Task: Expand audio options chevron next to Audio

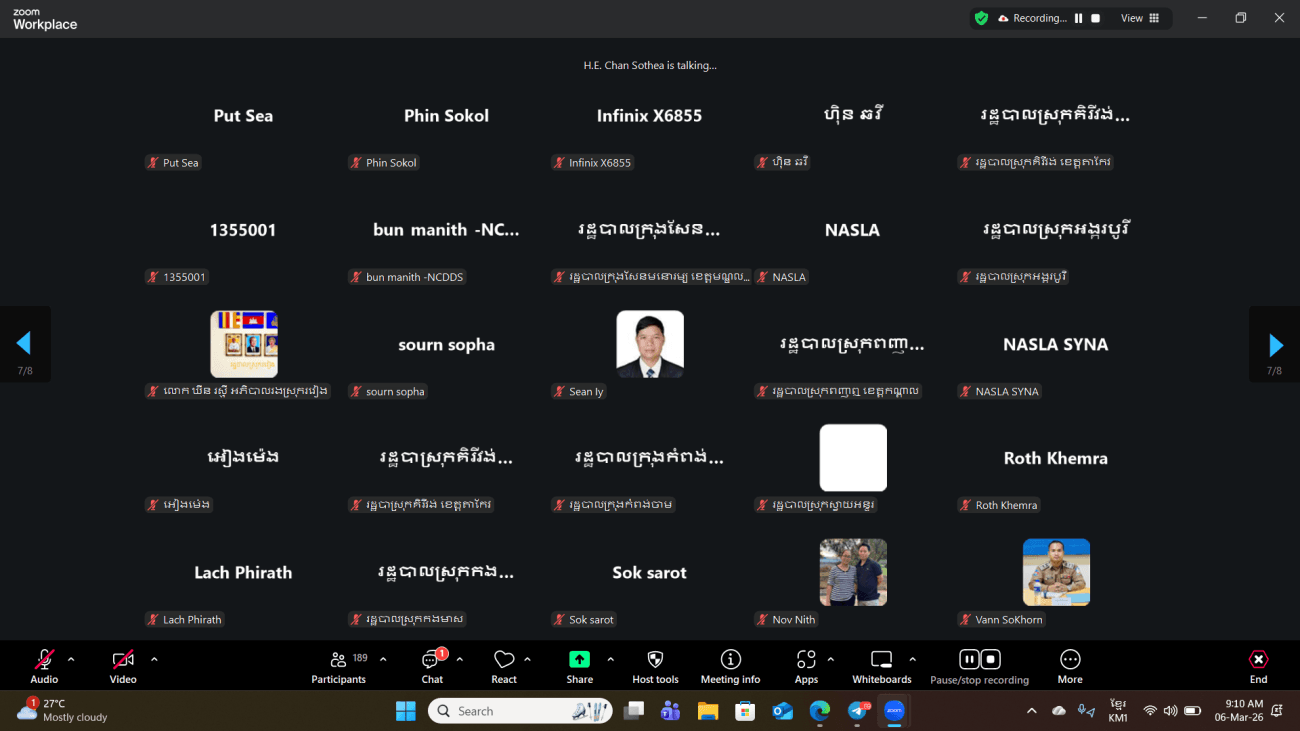Action: (x=71, y=660)
